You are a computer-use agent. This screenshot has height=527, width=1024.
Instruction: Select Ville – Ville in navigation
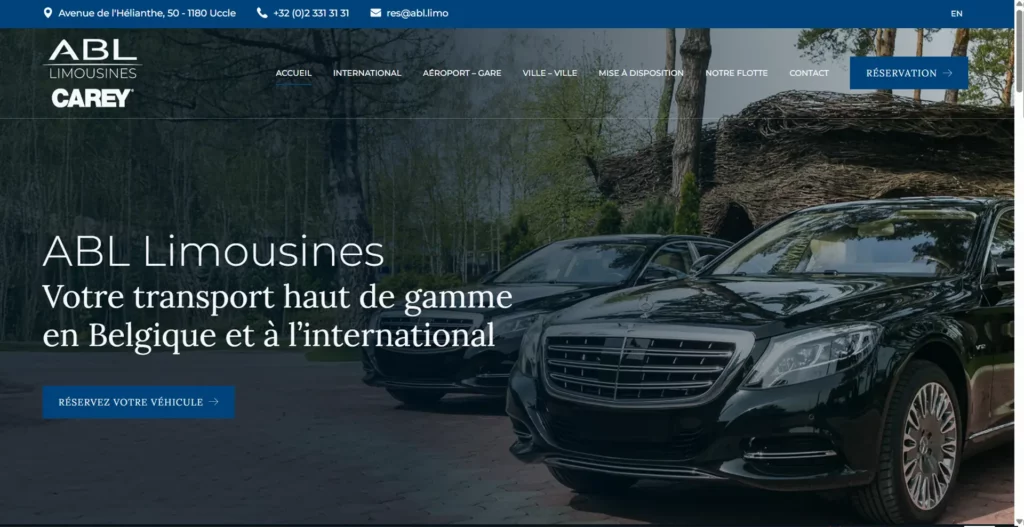[x=549, y=73]
